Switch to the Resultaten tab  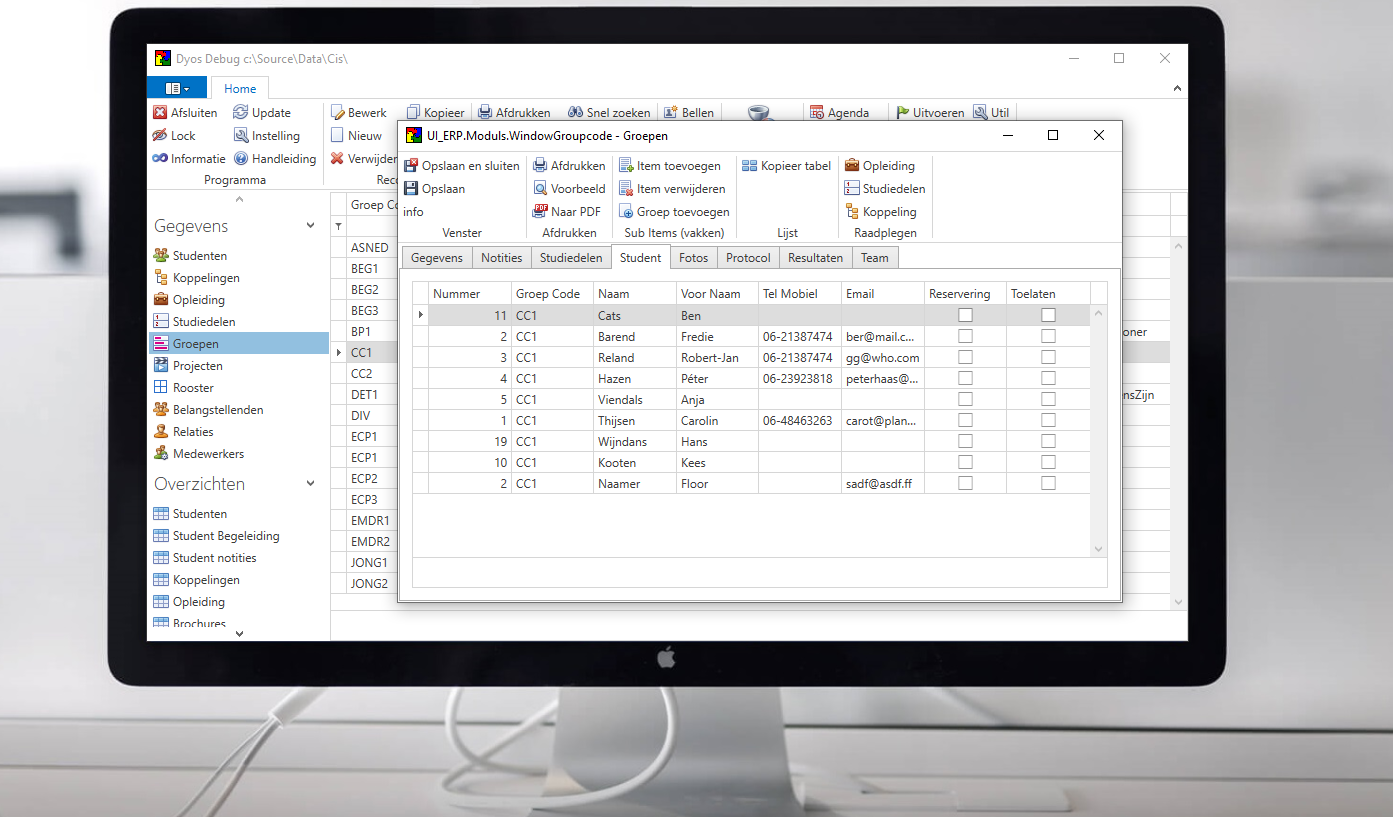(815, 258)
